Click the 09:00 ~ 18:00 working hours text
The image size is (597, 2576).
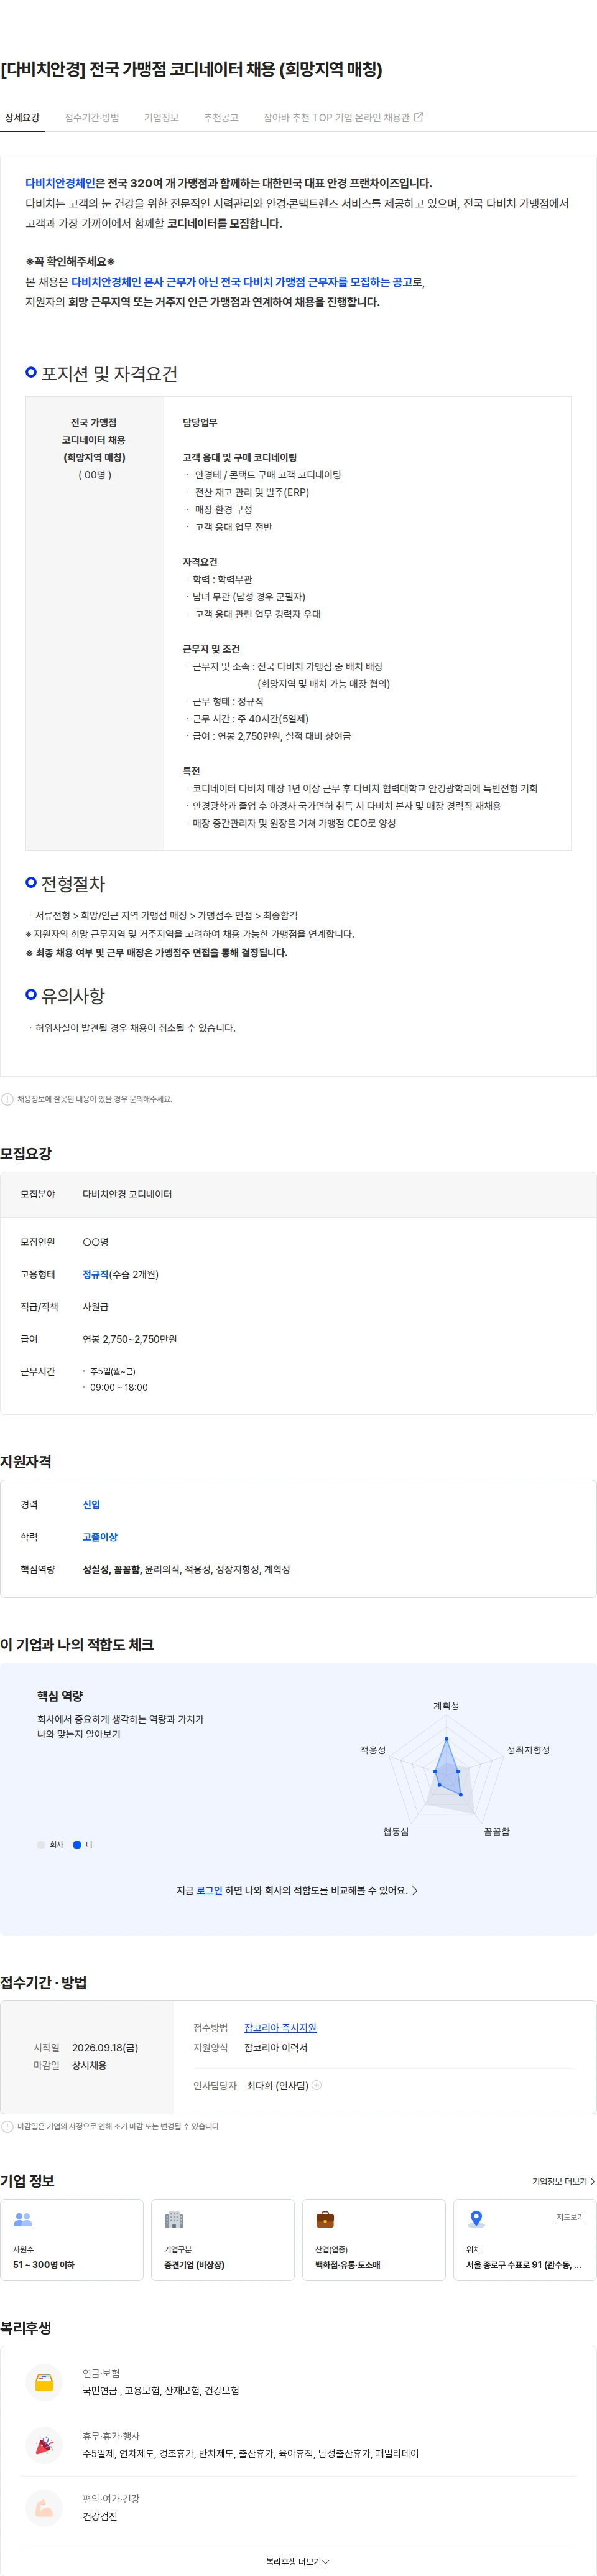tap(119, 1387)
